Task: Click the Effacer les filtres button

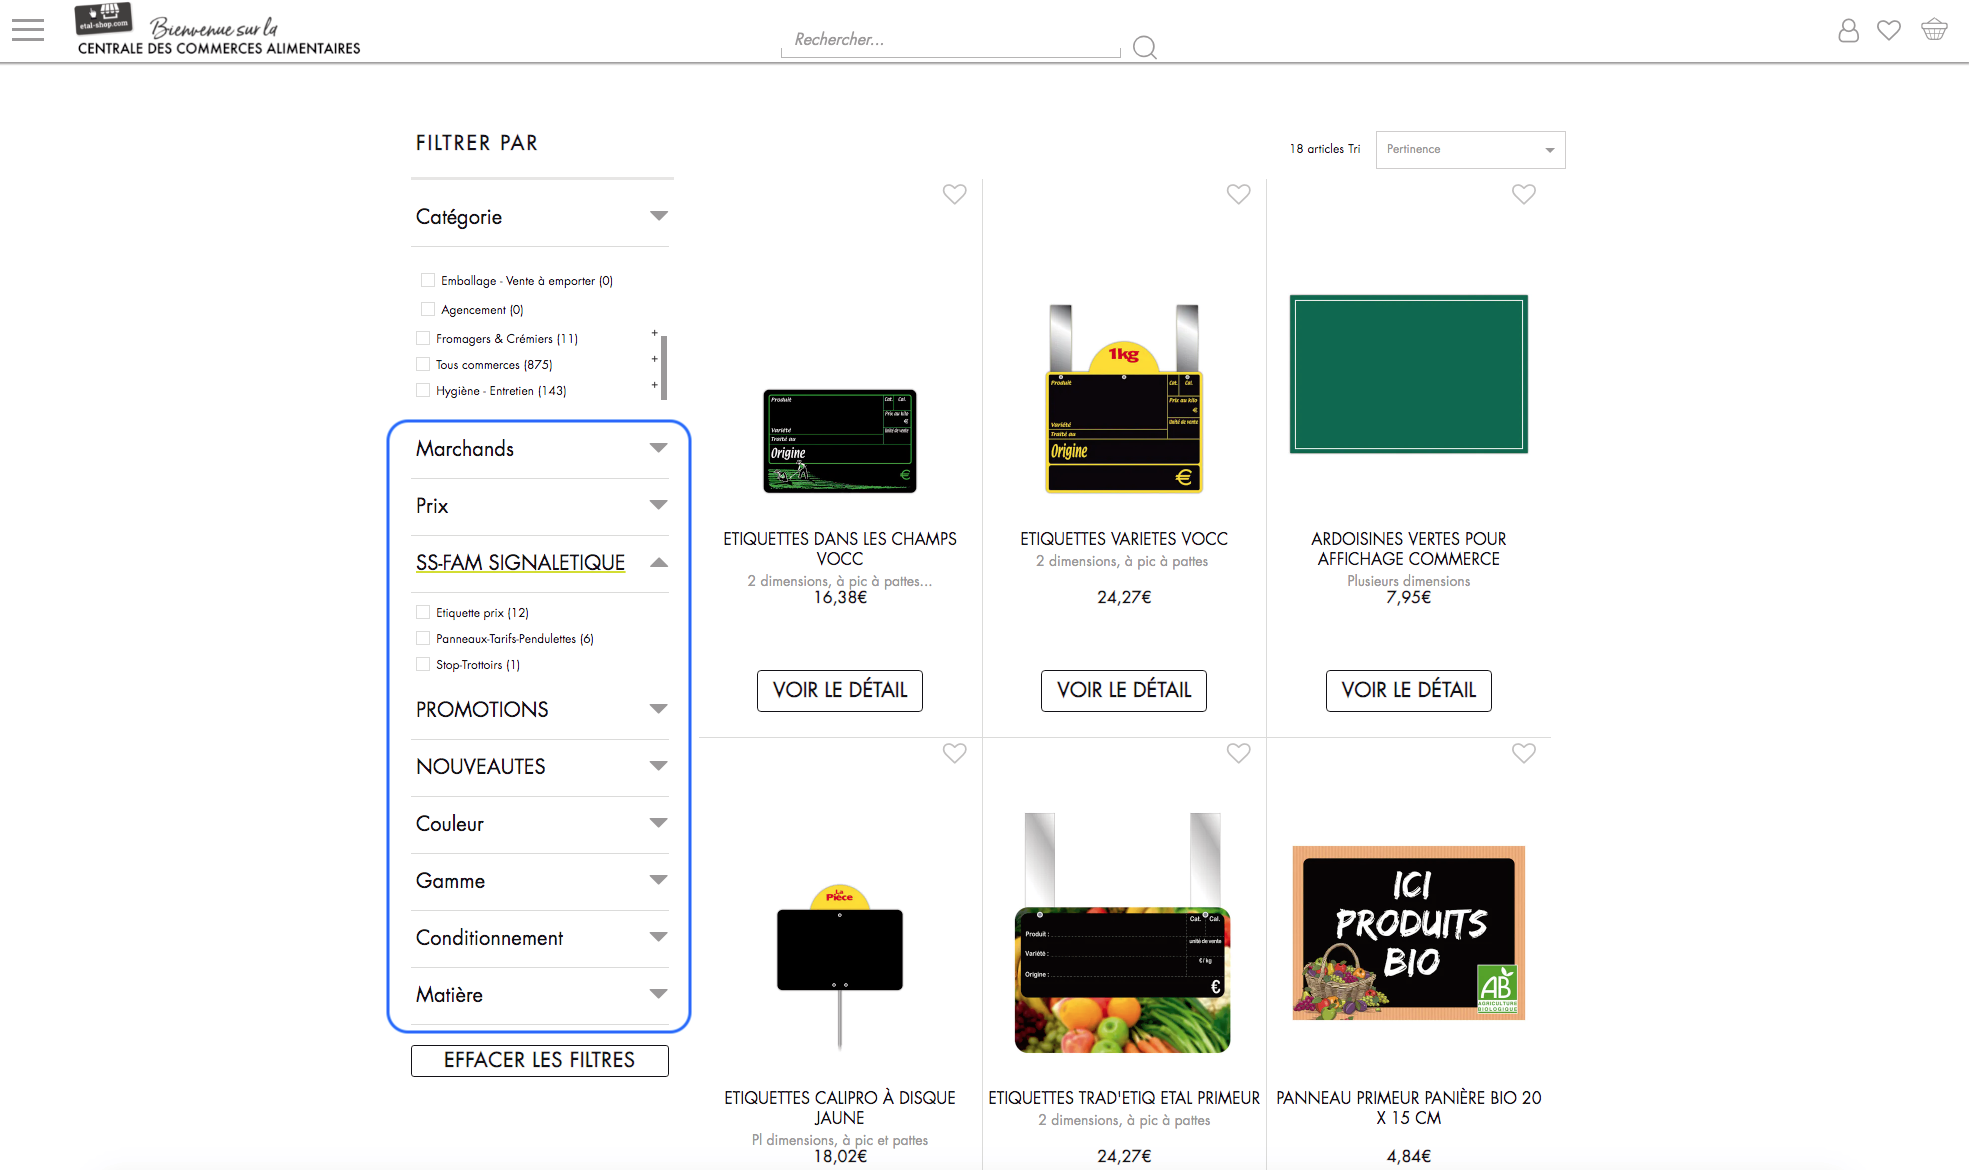Action: click(539, 1060)
